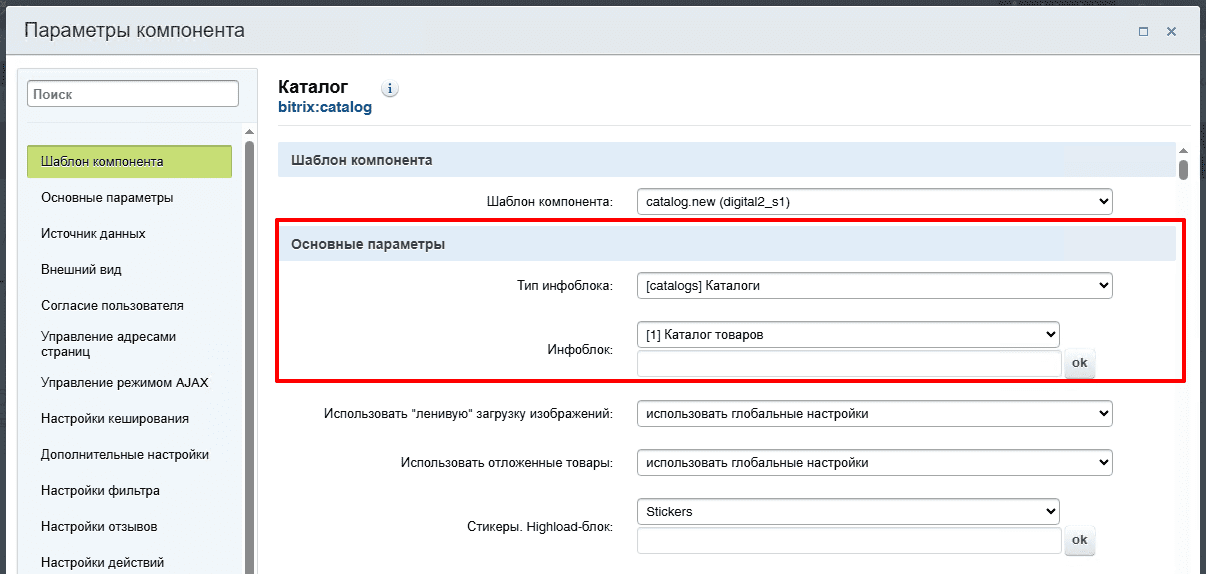Select Согласие пользователя in sidebar
Image resolution: width=1206 pixels, height=574 pixels.
pyautogui.click(x=112, y=305)
